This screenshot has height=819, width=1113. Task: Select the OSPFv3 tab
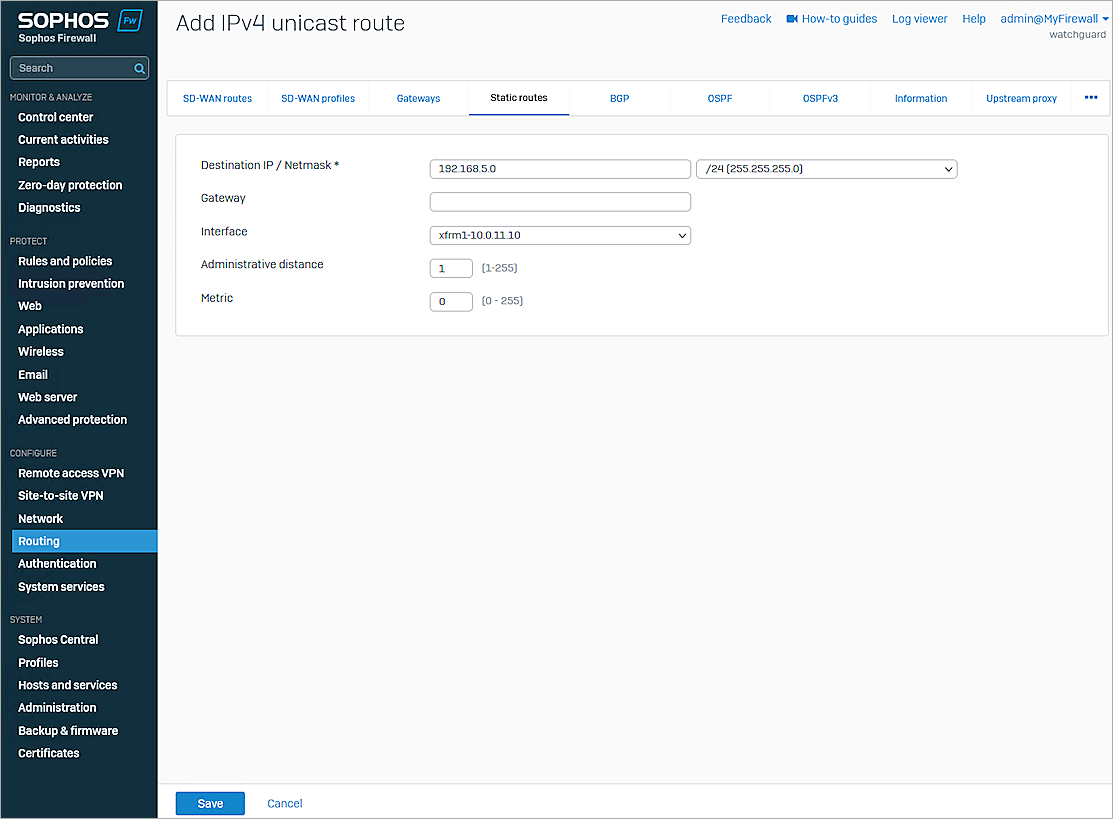click(x=820, y=98)
